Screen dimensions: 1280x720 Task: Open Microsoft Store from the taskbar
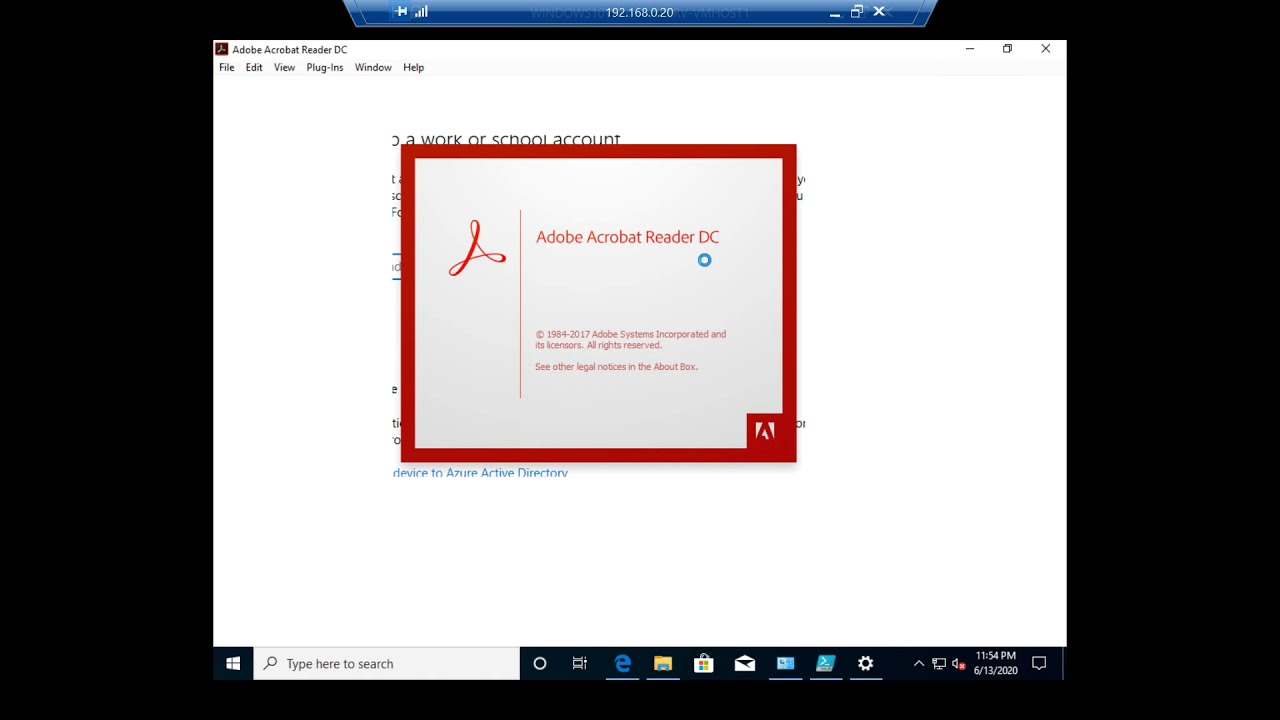(x=703, y=663)
